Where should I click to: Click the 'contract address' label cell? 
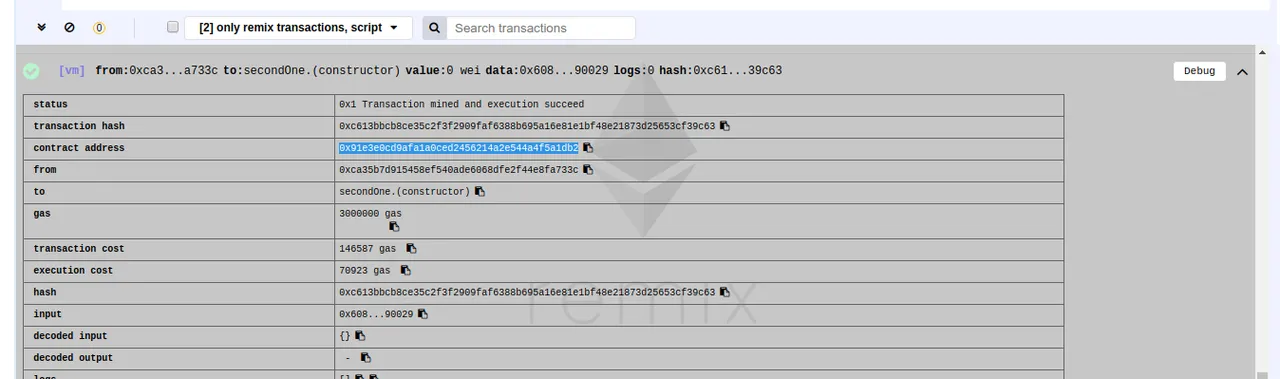pos(179,148)
